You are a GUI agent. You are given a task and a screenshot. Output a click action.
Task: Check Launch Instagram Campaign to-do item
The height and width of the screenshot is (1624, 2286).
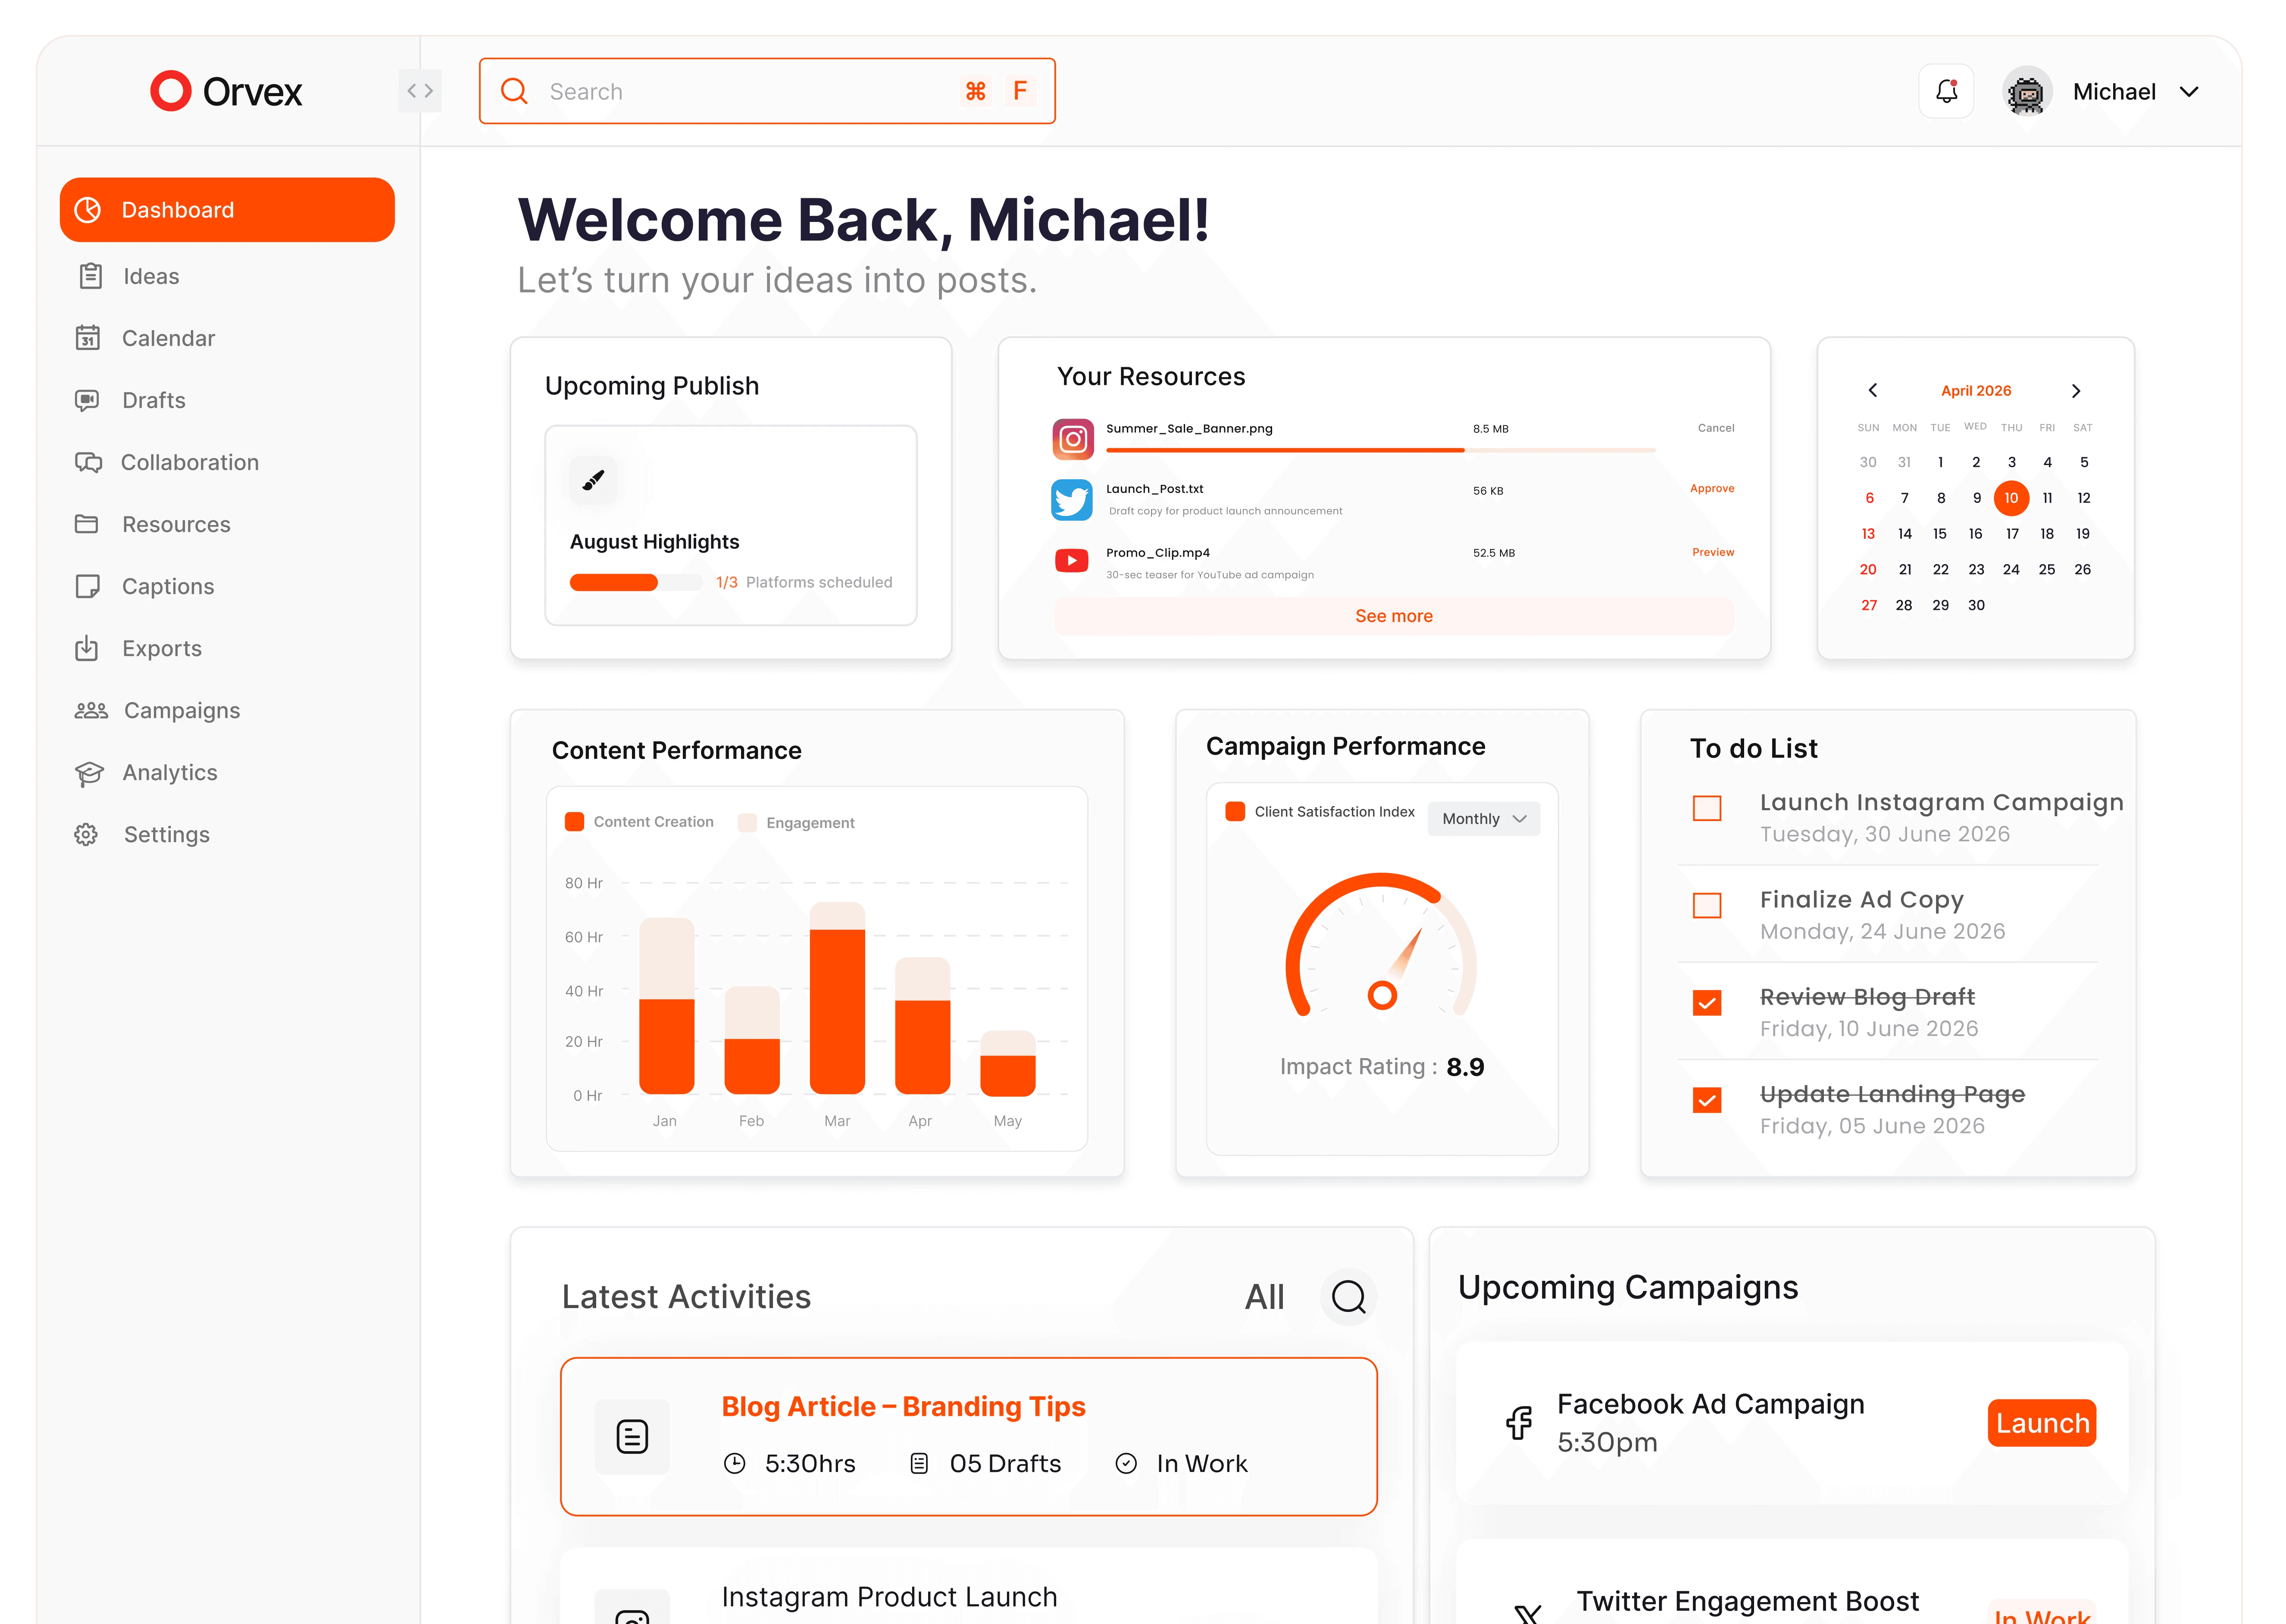pyautogui.click(x=1707, y=808)
